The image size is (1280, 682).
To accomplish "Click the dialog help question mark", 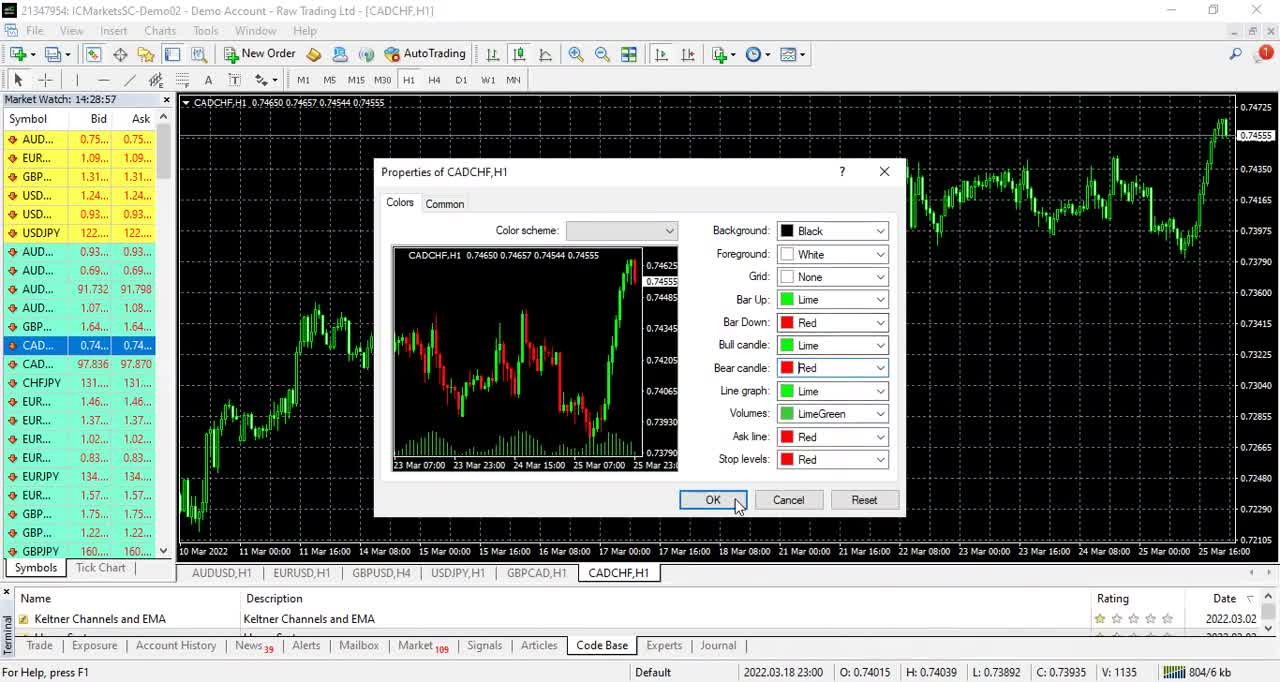I will tap(842, 172).
